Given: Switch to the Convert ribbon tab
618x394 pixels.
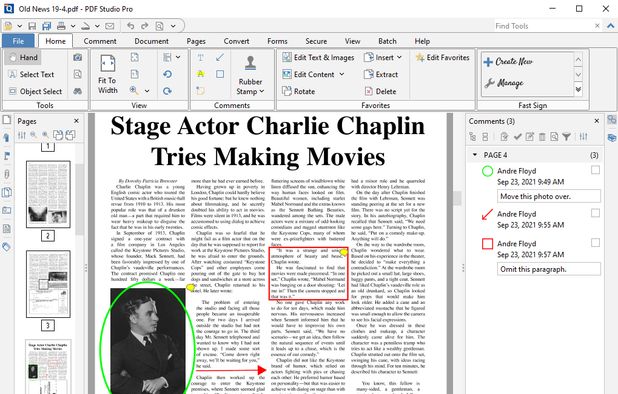Looking at the screenshot, I should 236,41.
